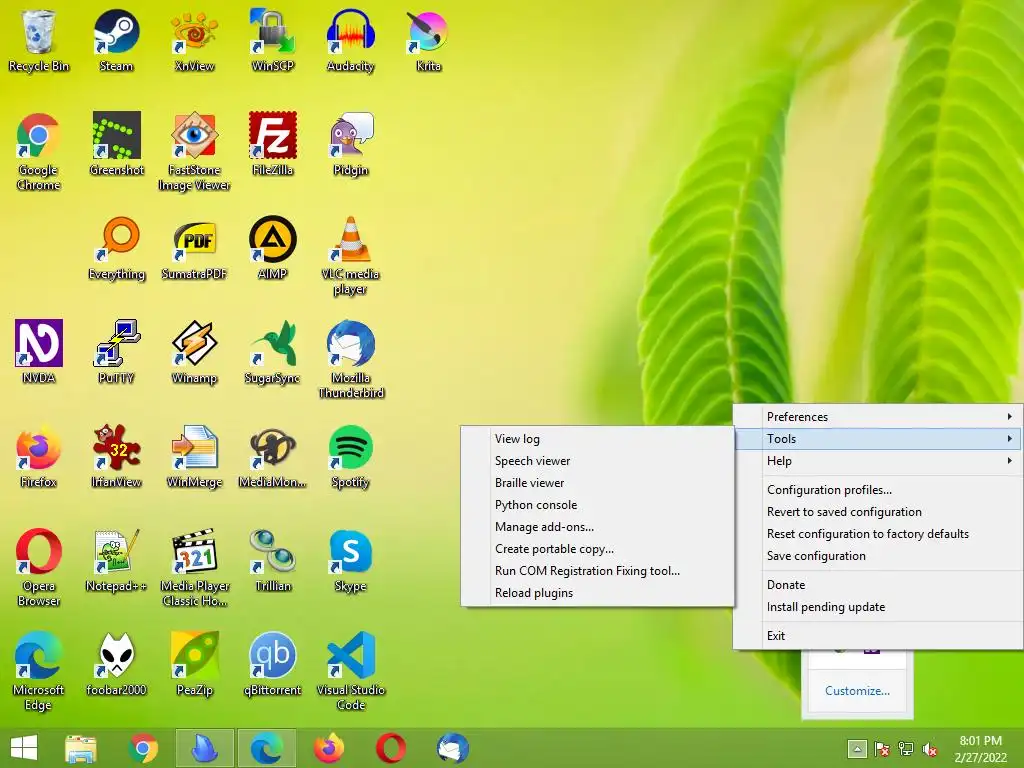Select the Notepad++ desktop shortcut

[116, 560]
